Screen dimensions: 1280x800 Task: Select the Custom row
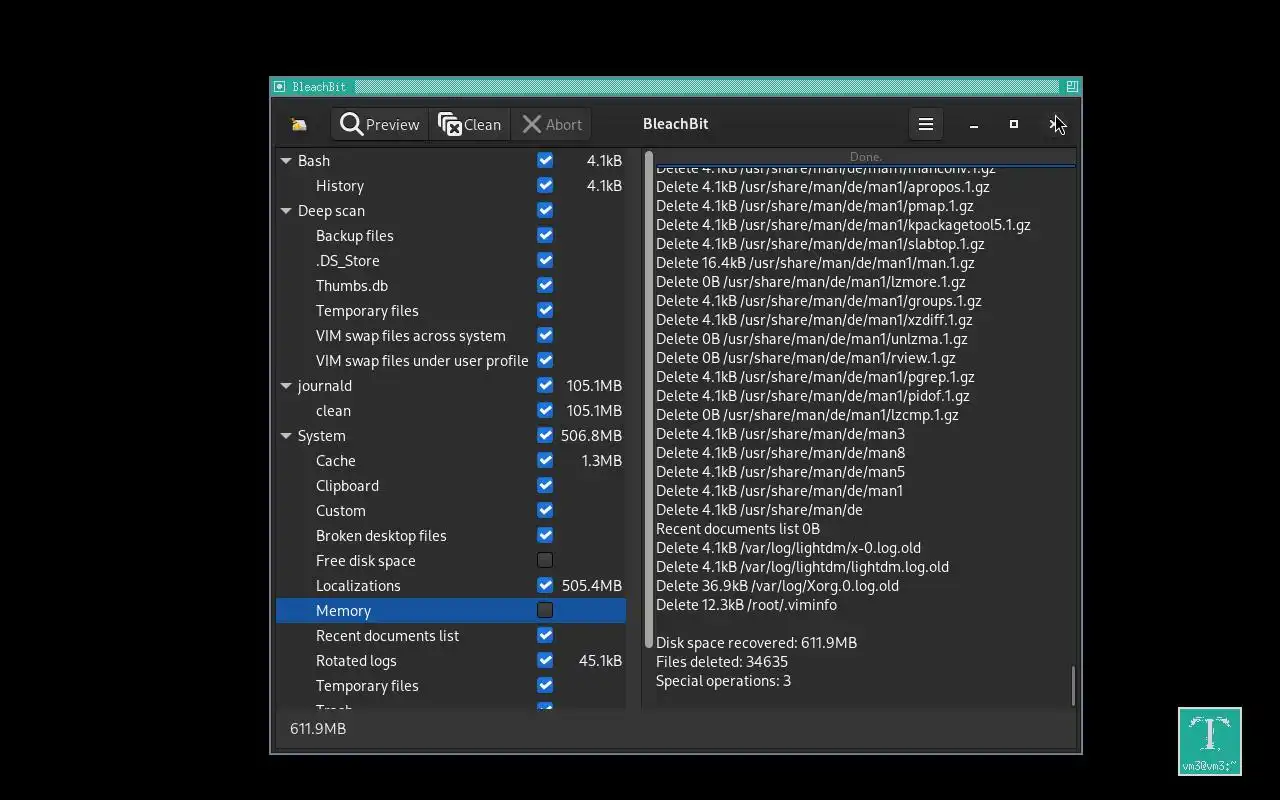click(x=451, y=510)
